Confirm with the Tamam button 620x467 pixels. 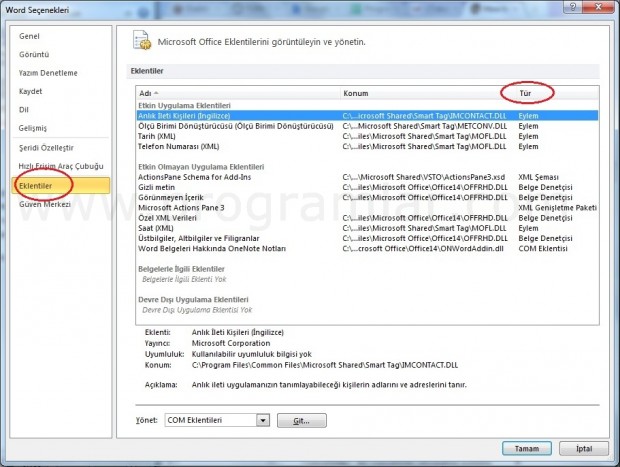(527, 449)
